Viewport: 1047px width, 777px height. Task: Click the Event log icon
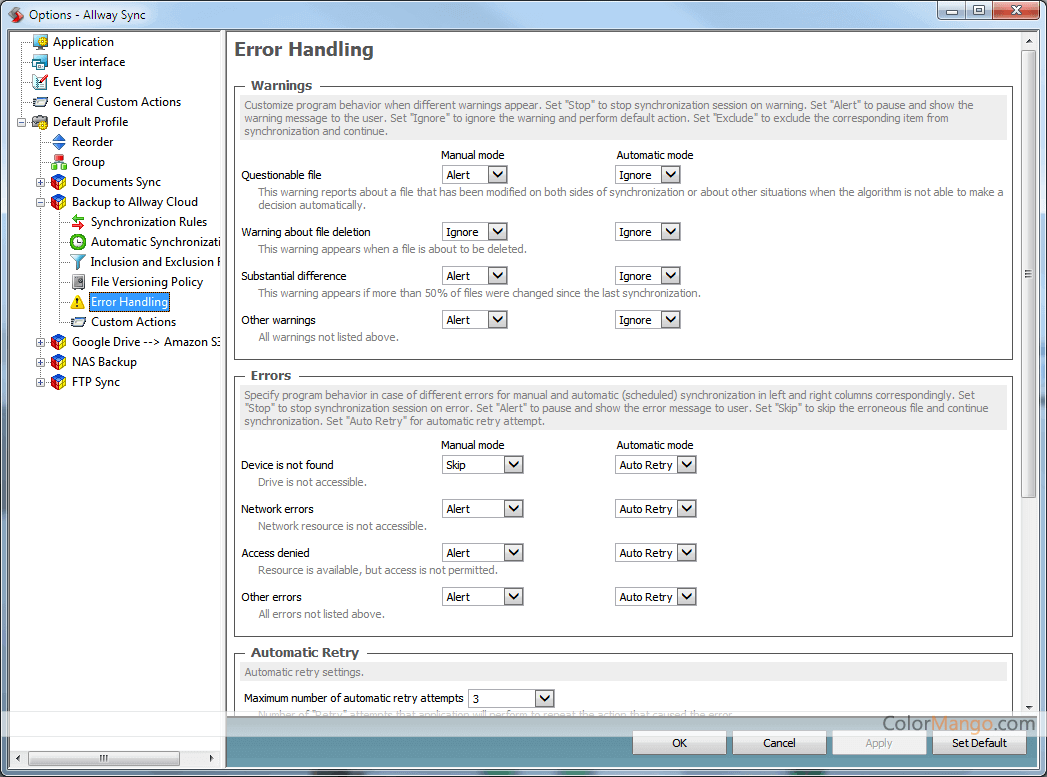click(40, 82)
